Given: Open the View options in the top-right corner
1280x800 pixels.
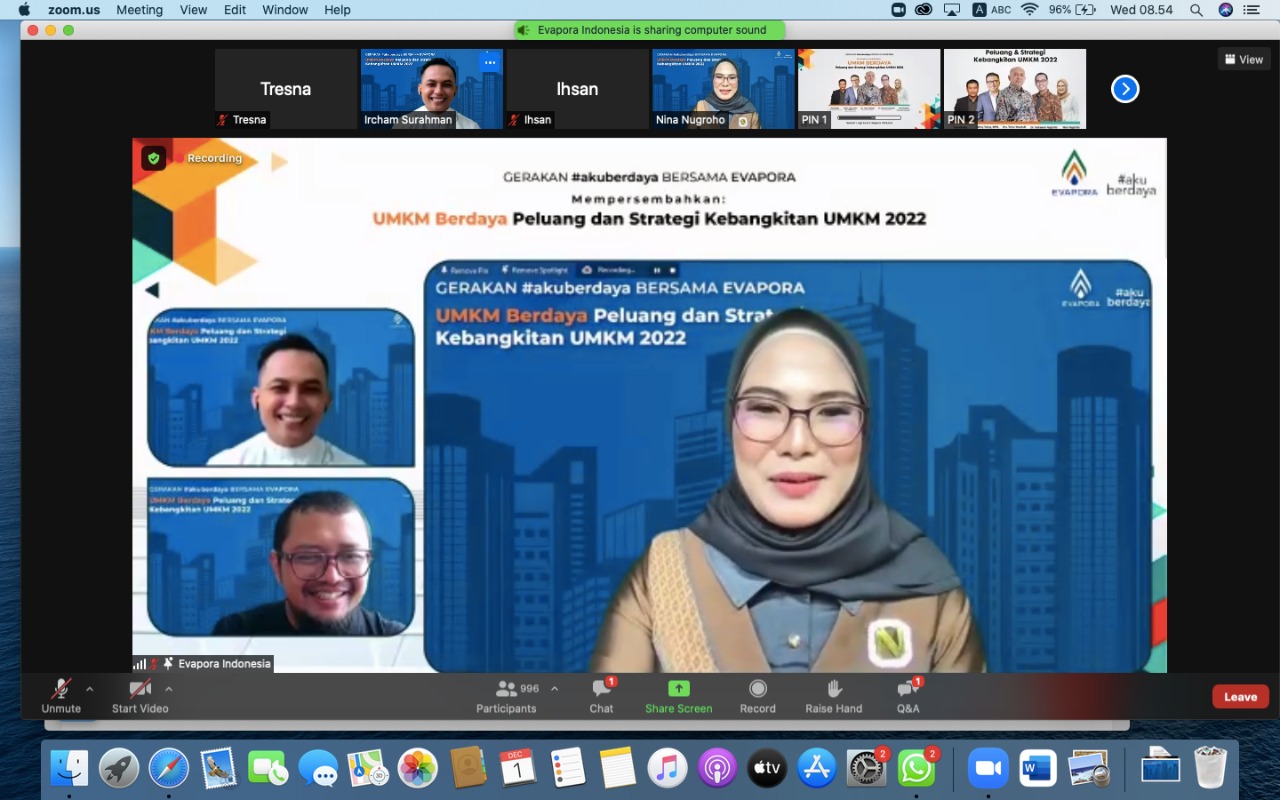Looking at the screenshot, I should [1243, 59].
